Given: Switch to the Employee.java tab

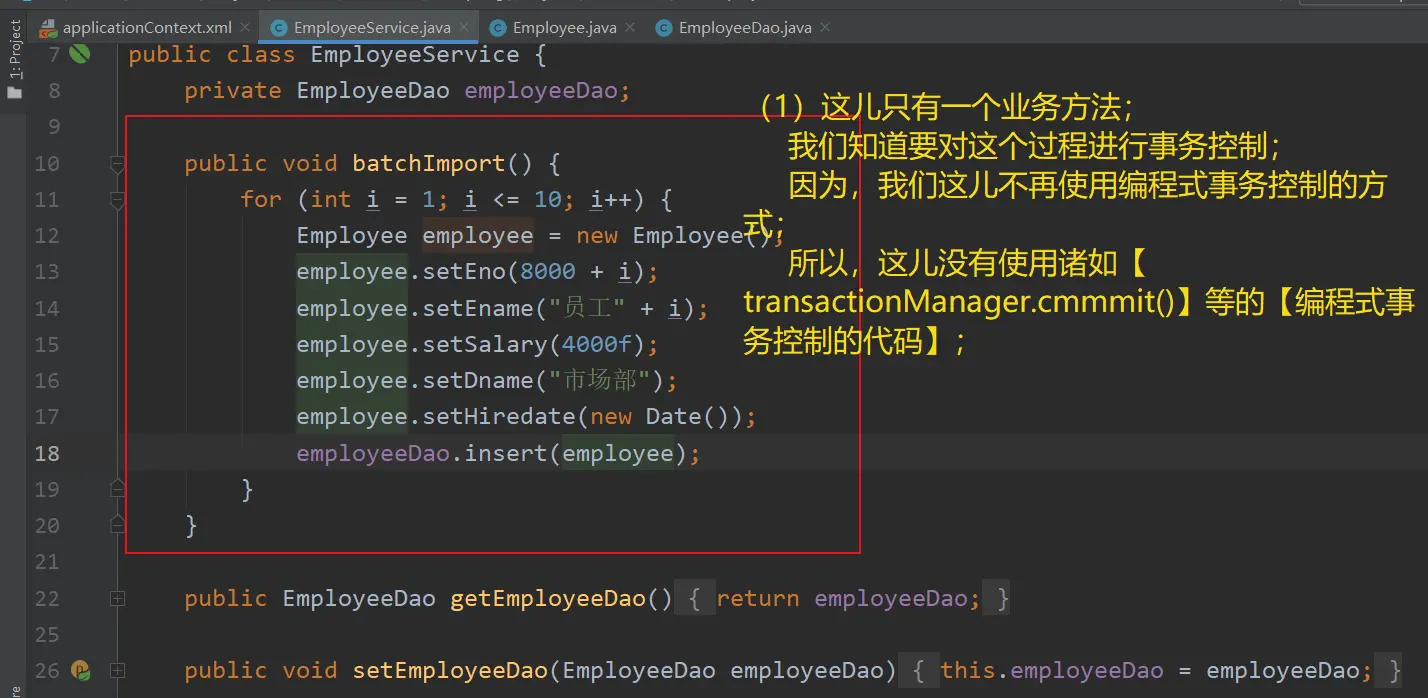Looking at the screenshot, I should click(564, 28).
